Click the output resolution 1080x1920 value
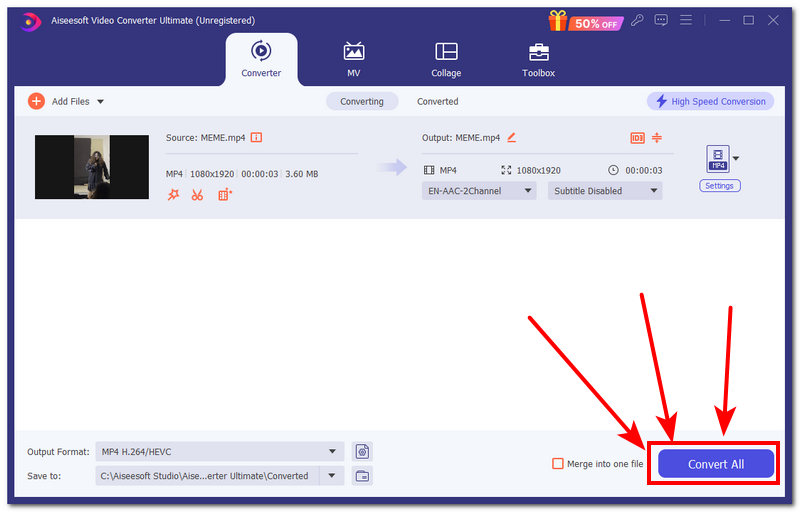 (538, 170)
